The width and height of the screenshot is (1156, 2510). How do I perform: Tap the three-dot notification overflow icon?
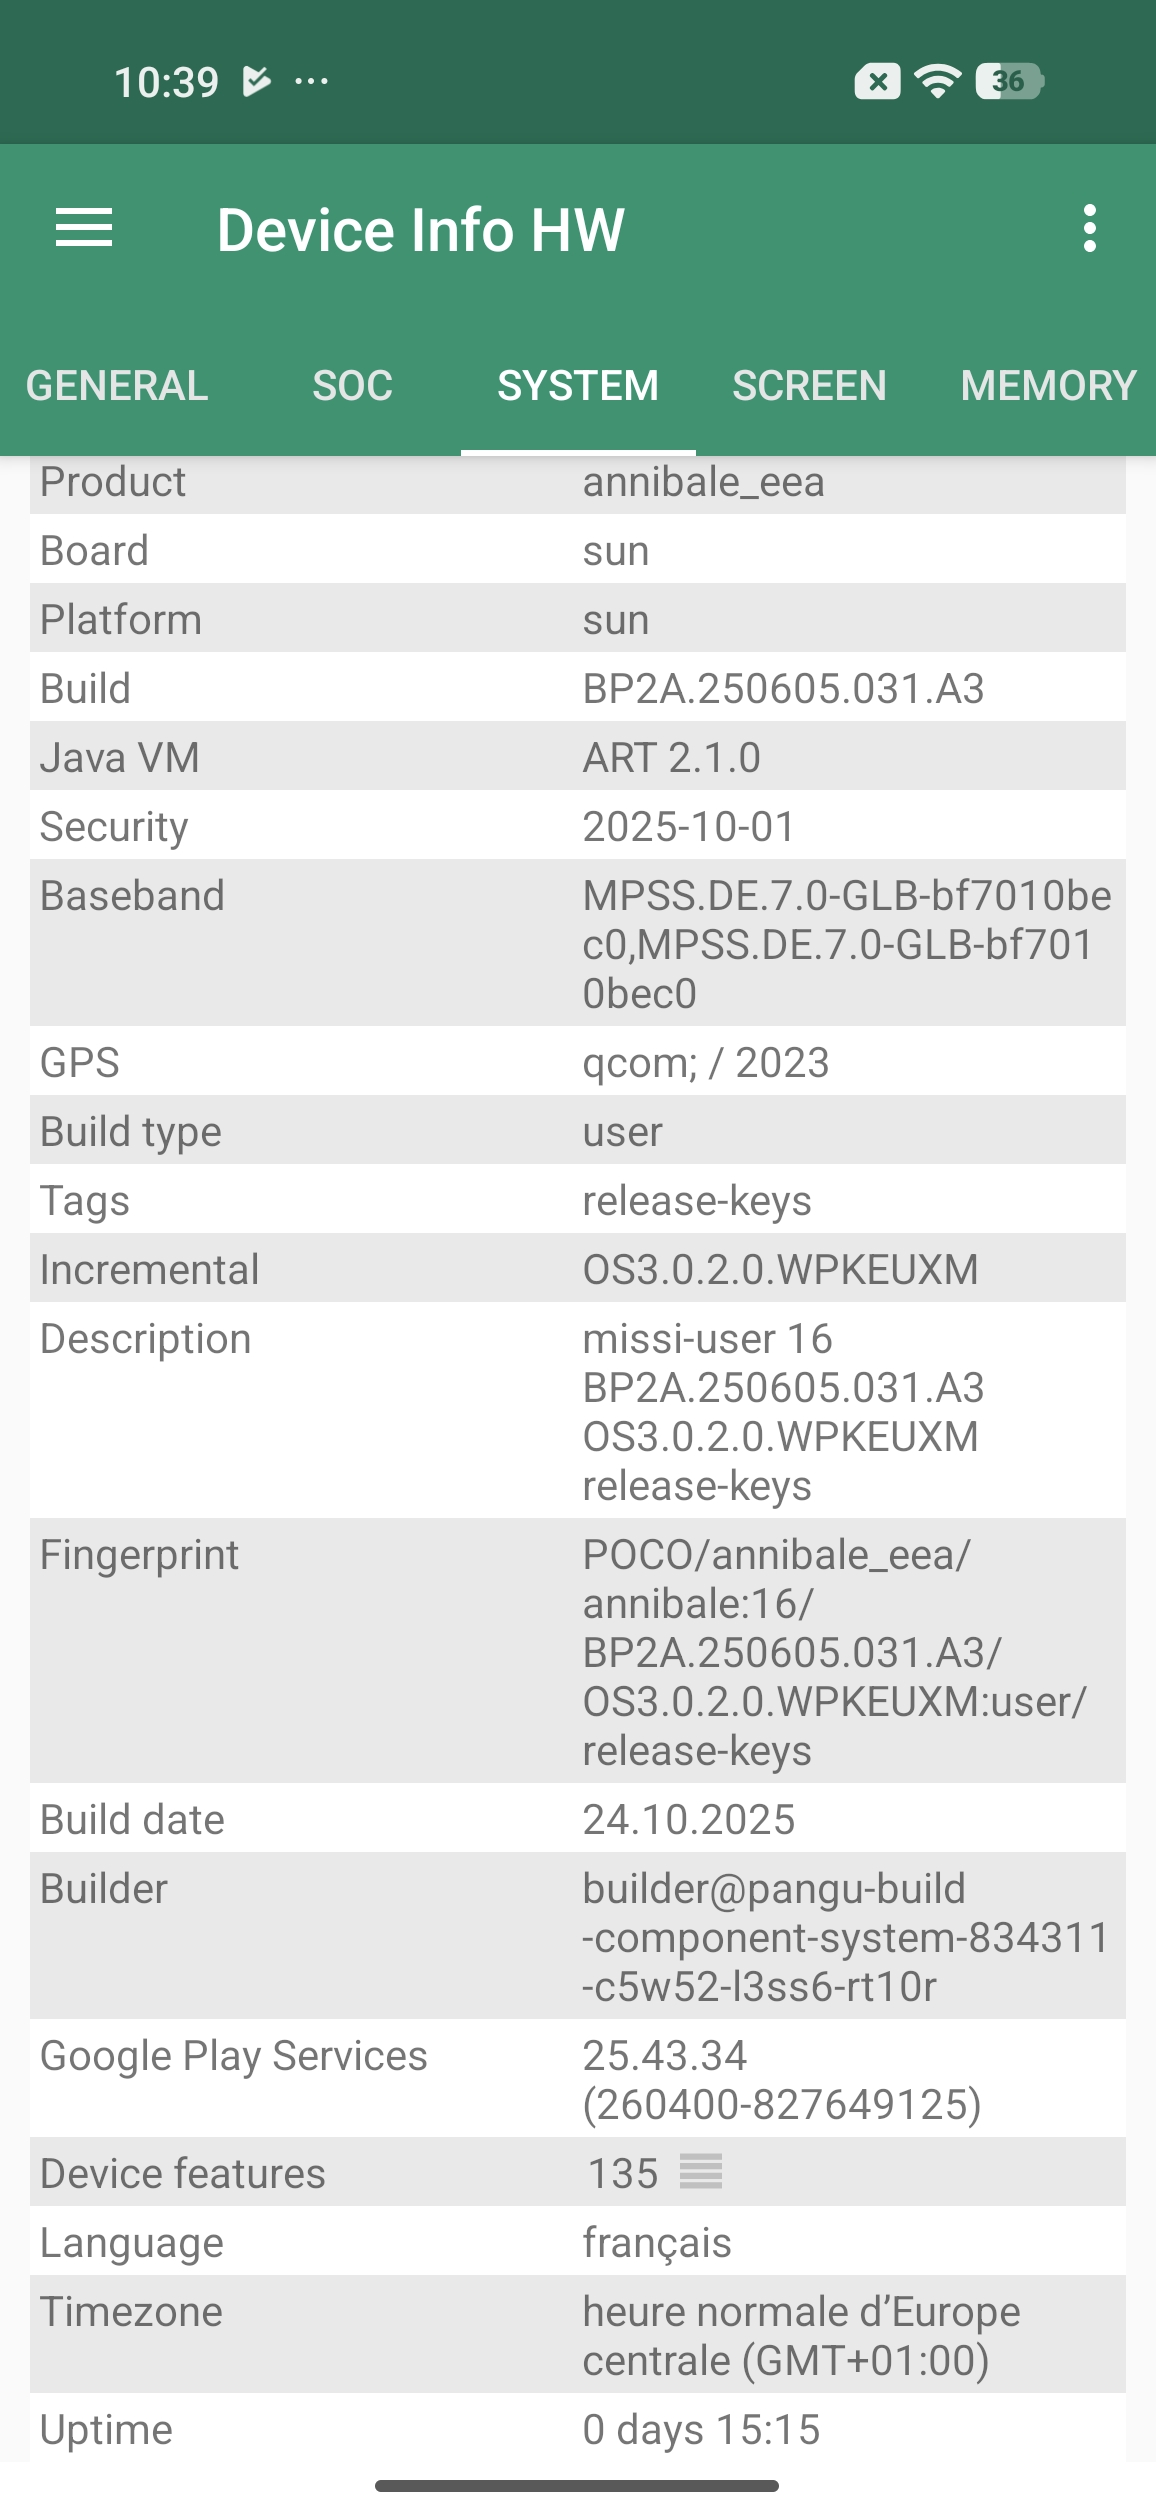311,81
